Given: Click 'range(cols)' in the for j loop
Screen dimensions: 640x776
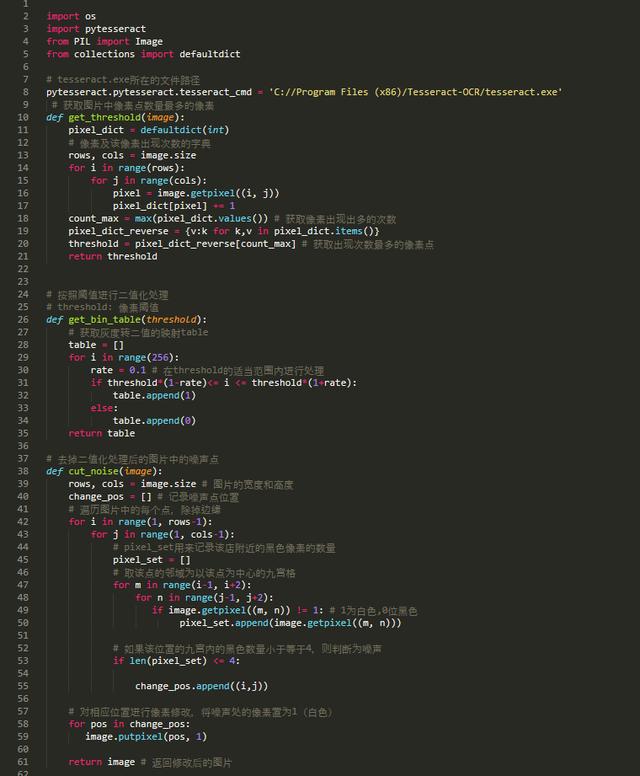Looking at the screenshot, I should click(171, 181).
